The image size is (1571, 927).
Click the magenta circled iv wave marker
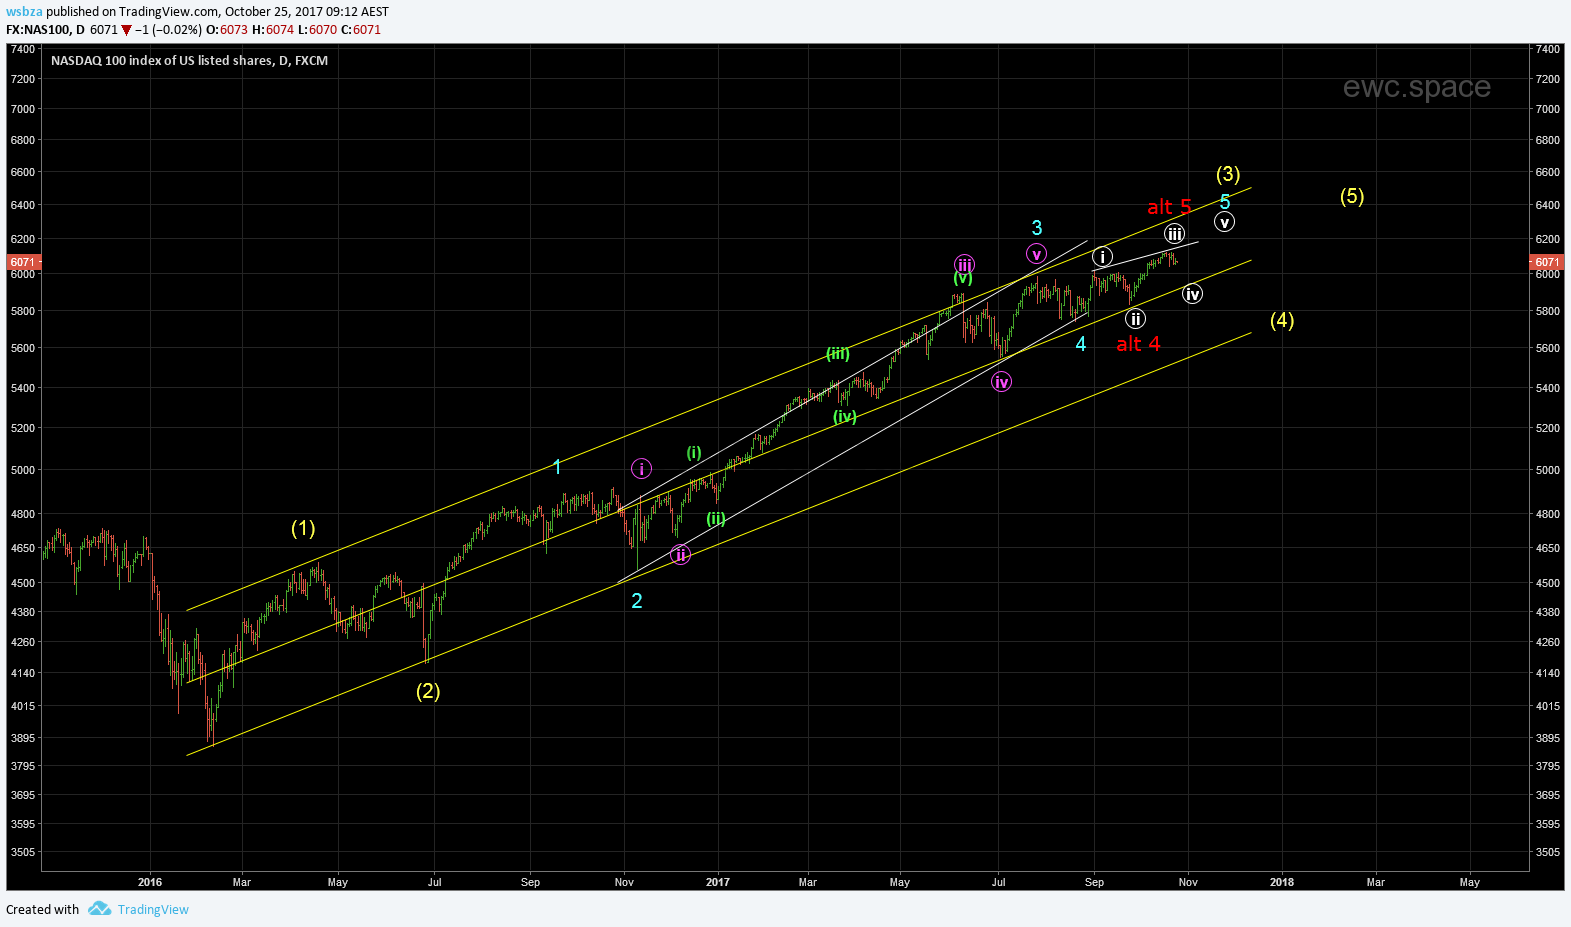[1001, 382]
